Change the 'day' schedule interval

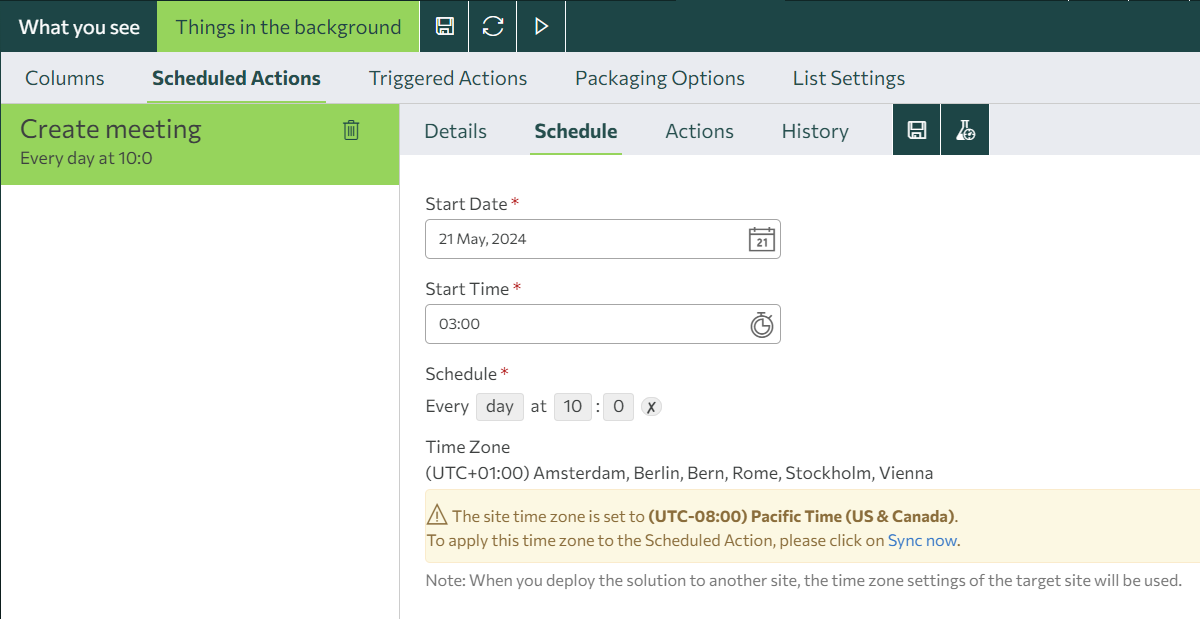pyautogui.click(x=500, y=406)
